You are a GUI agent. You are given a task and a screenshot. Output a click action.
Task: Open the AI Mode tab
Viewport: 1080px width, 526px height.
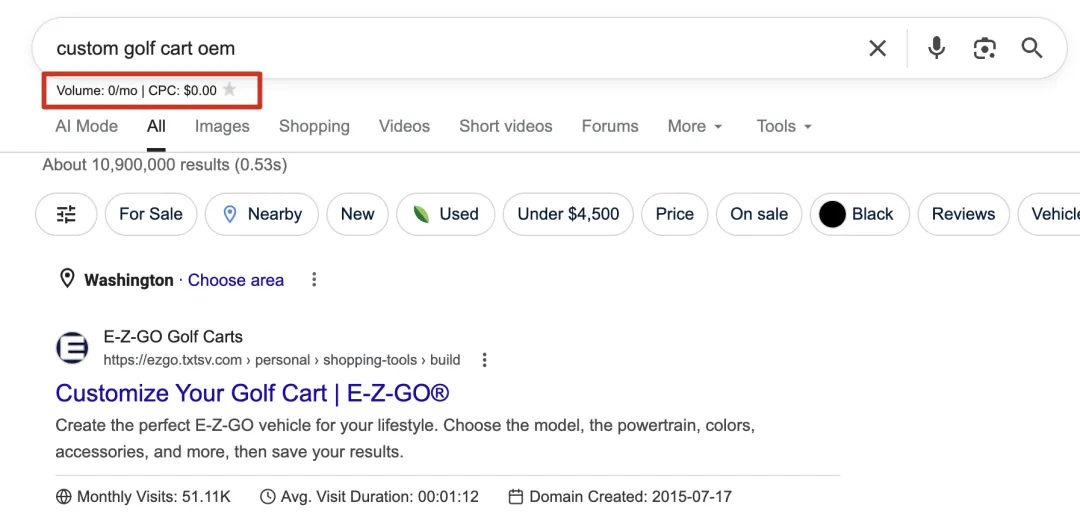(x=86, y=126)
